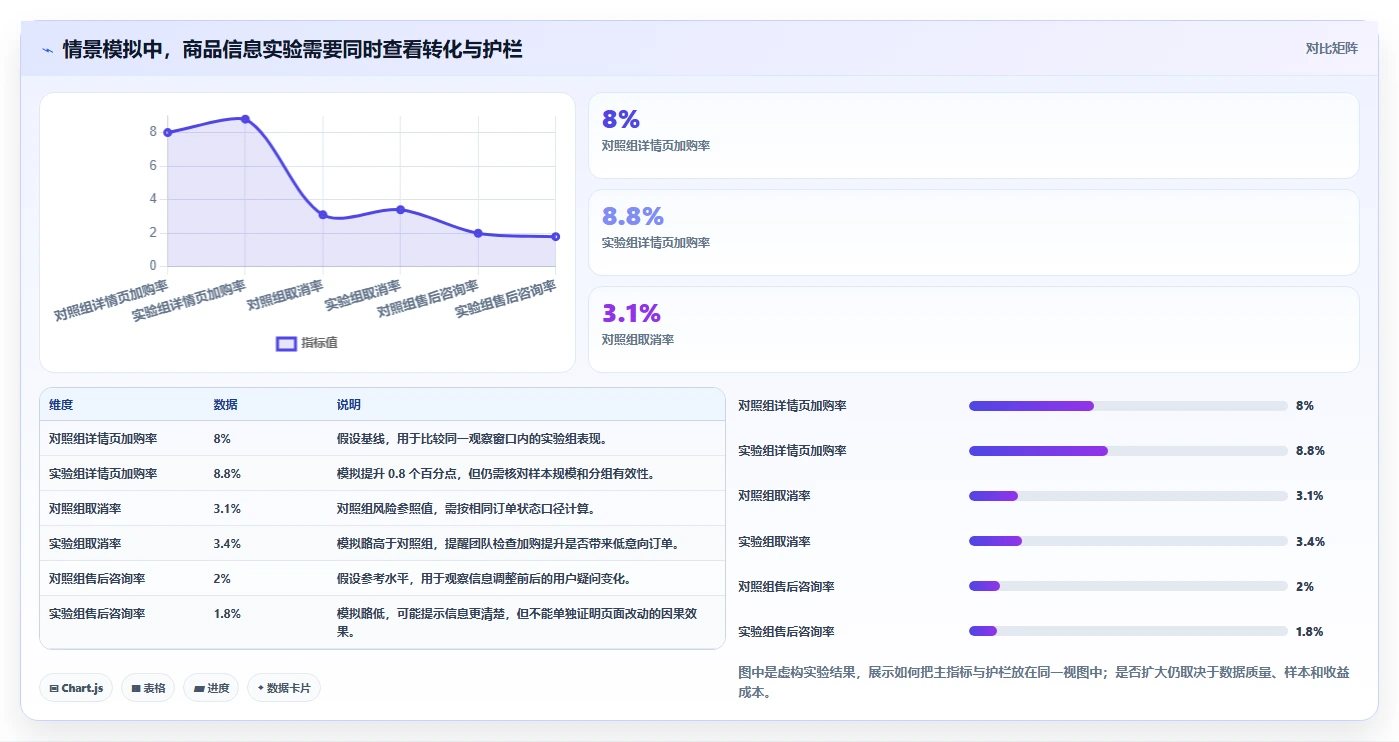Click the table cell 对照组售后咨询率 in the 维度 column
Screen dimensions: 1399x742
97,578
